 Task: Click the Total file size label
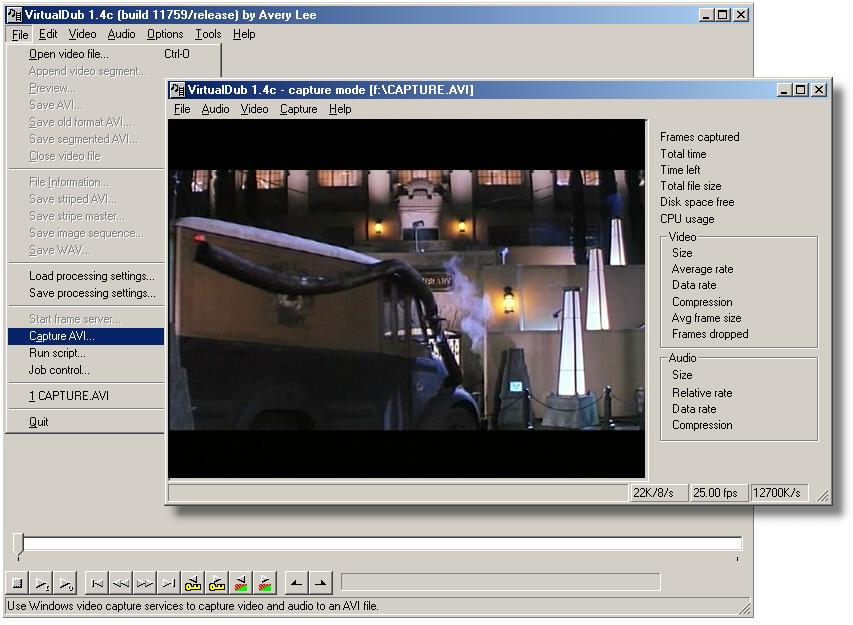click(x=690, y=186)
